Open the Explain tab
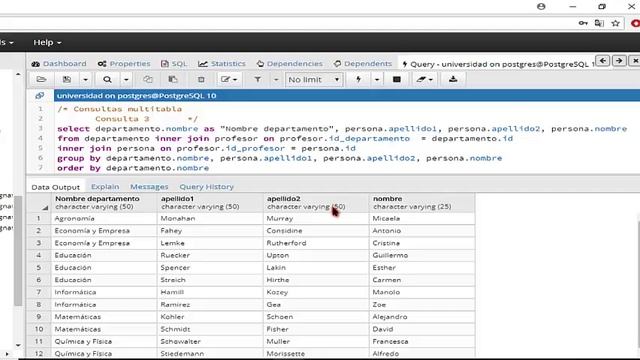The width and height of the screenshot is (640, 360). click(x=105, y=187)
